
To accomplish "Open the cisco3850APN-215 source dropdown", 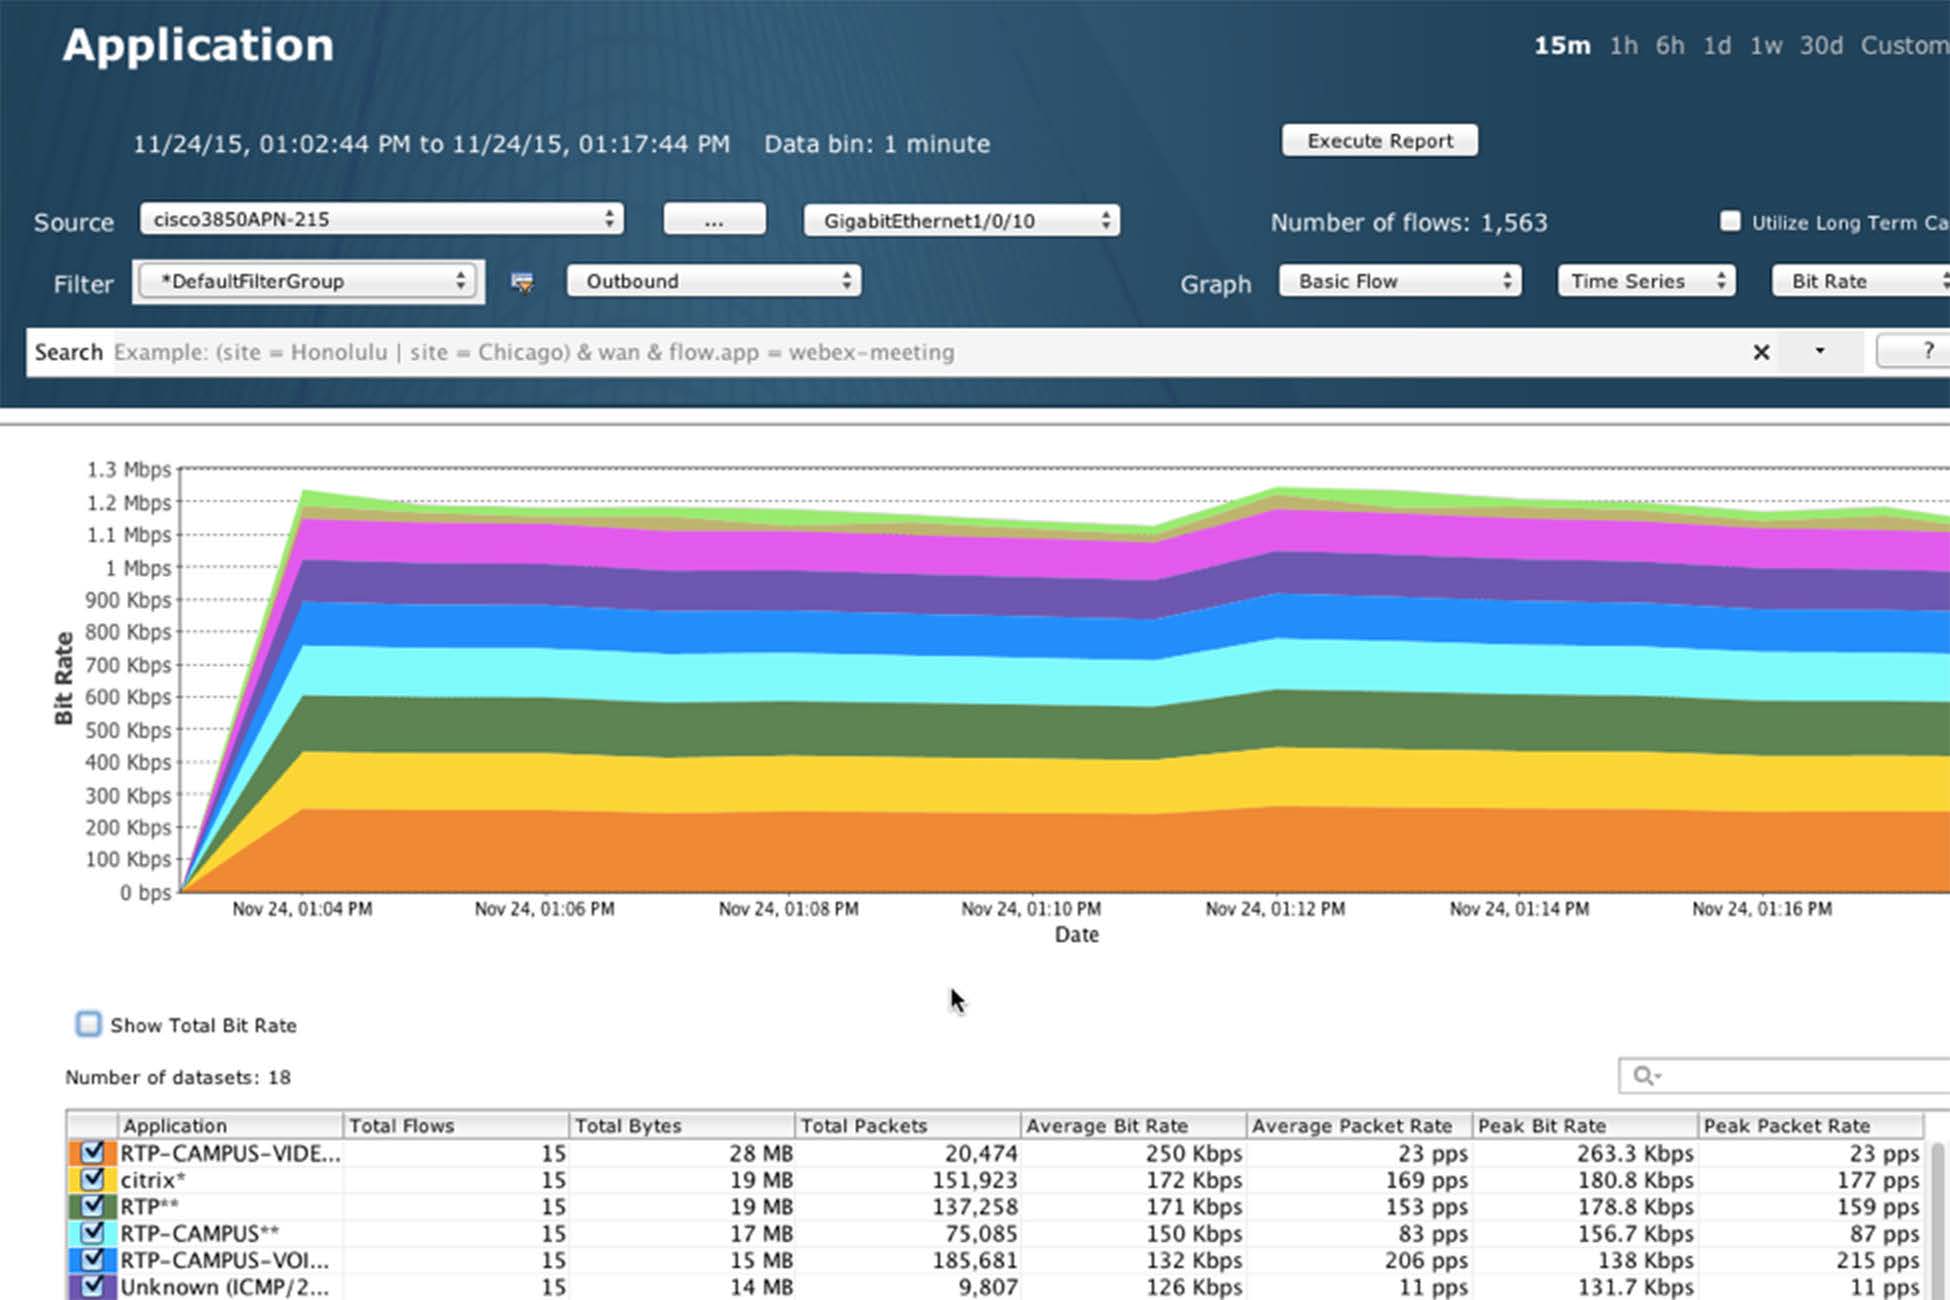I will [381, 219].
